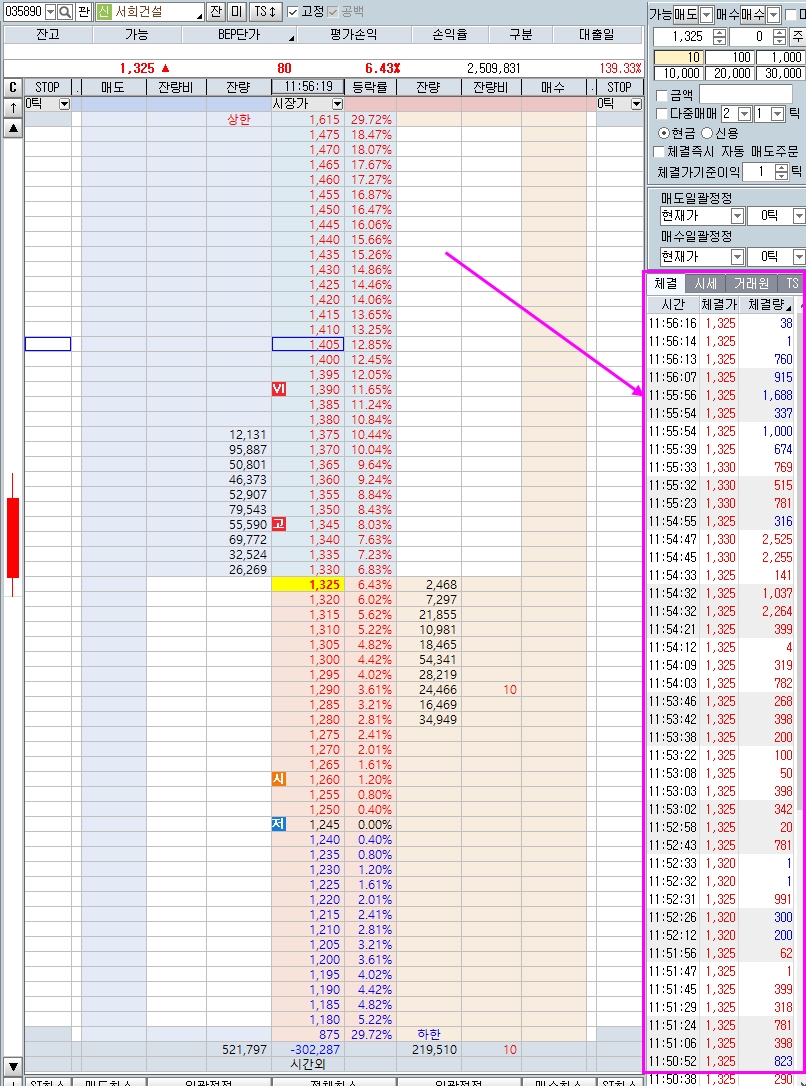Click the up arrow button under C
Screen dimensions: 806x1086
(12, 107)
